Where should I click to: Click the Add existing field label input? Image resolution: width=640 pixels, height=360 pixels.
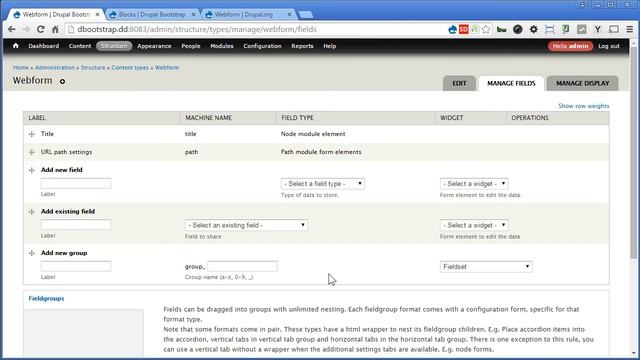(x=76, y=225)
